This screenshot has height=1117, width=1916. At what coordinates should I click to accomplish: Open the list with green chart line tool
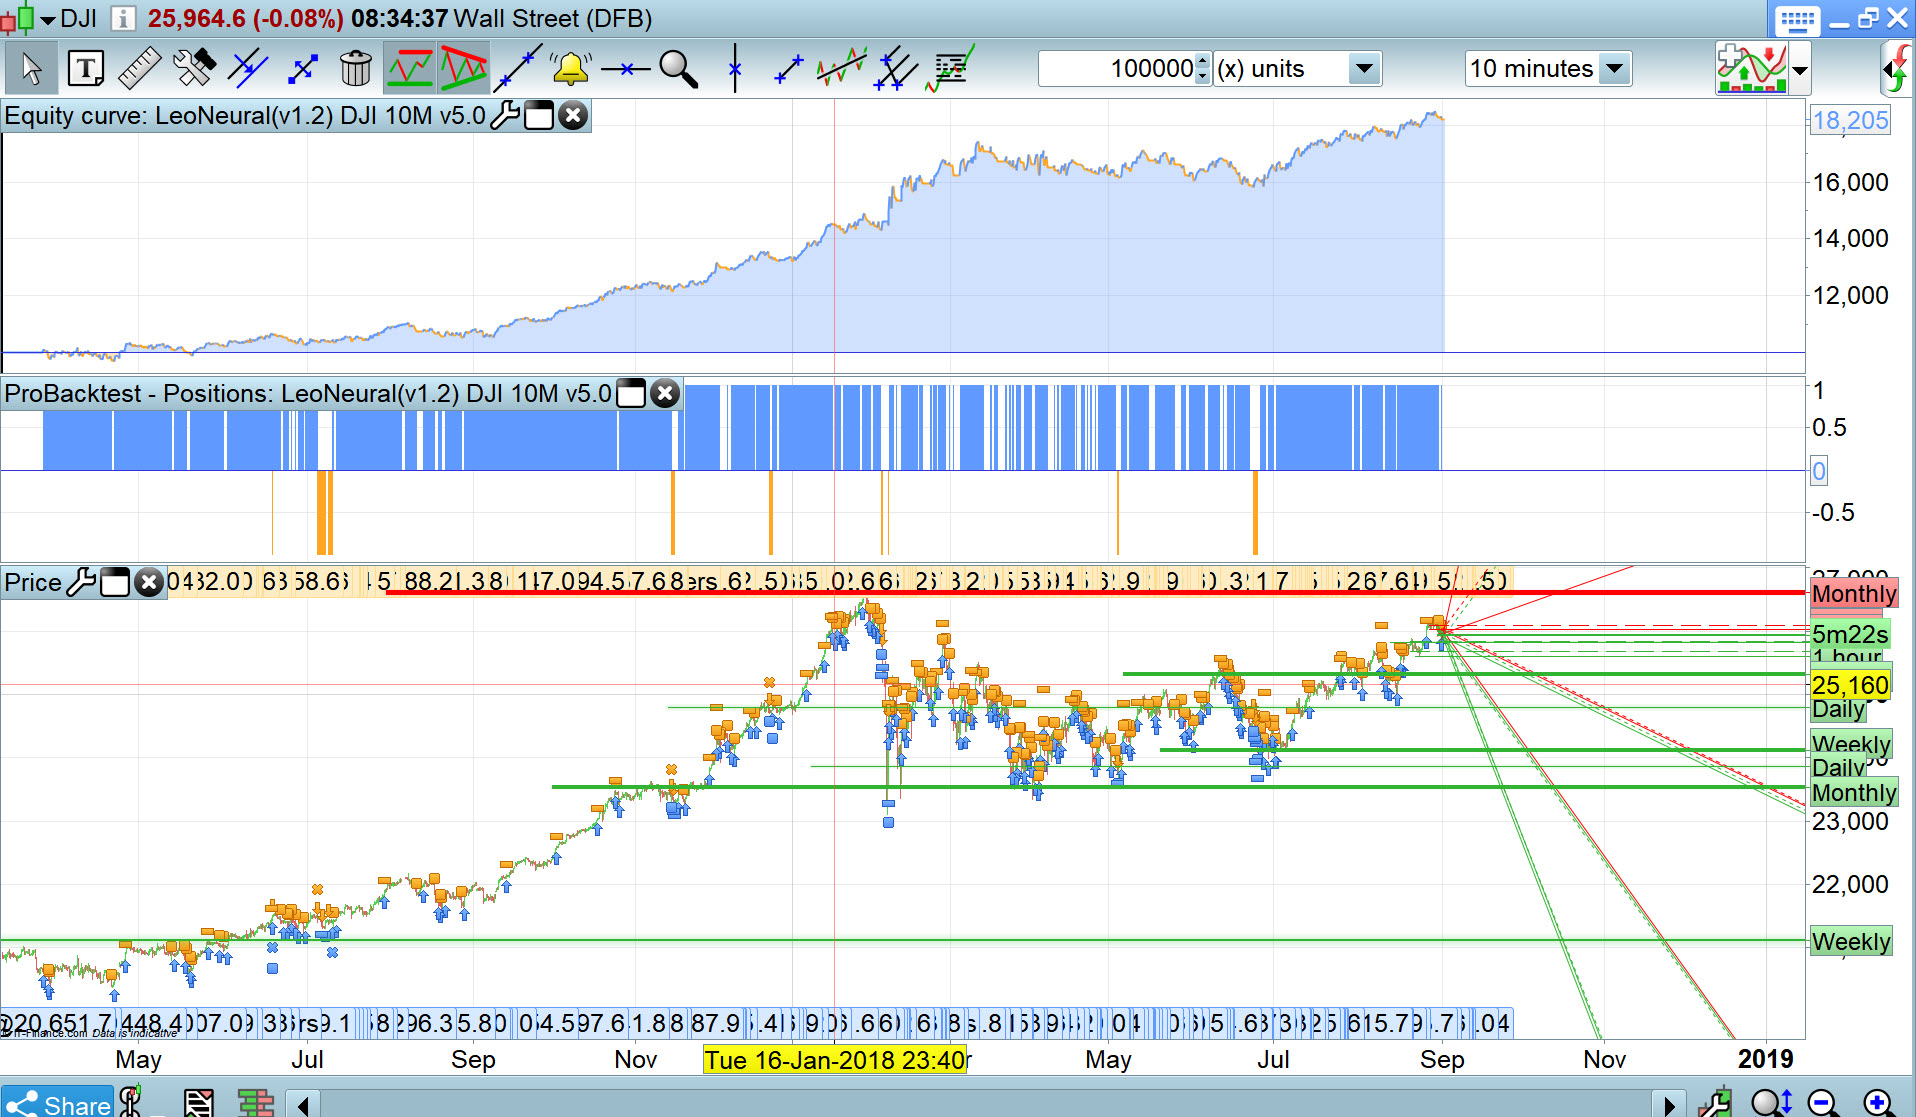951,69
